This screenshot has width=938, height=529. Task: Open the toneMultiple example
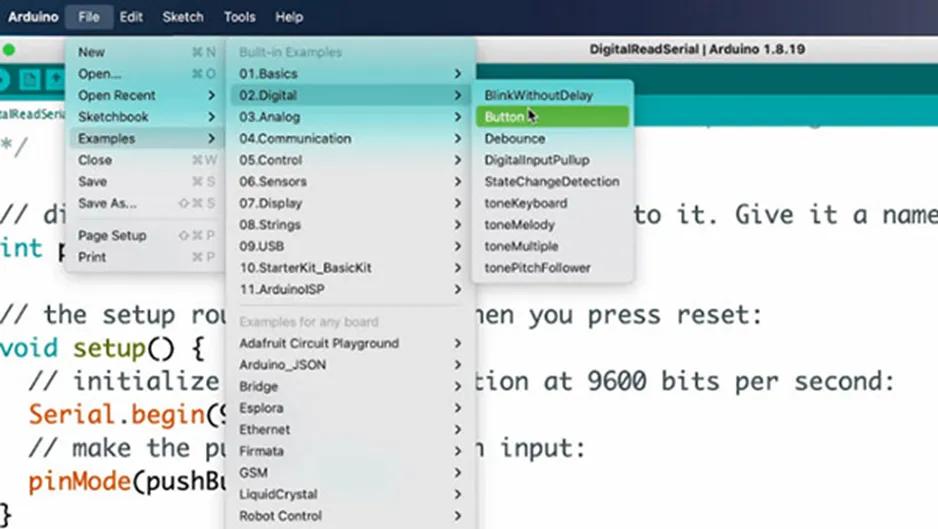[552, 246]
